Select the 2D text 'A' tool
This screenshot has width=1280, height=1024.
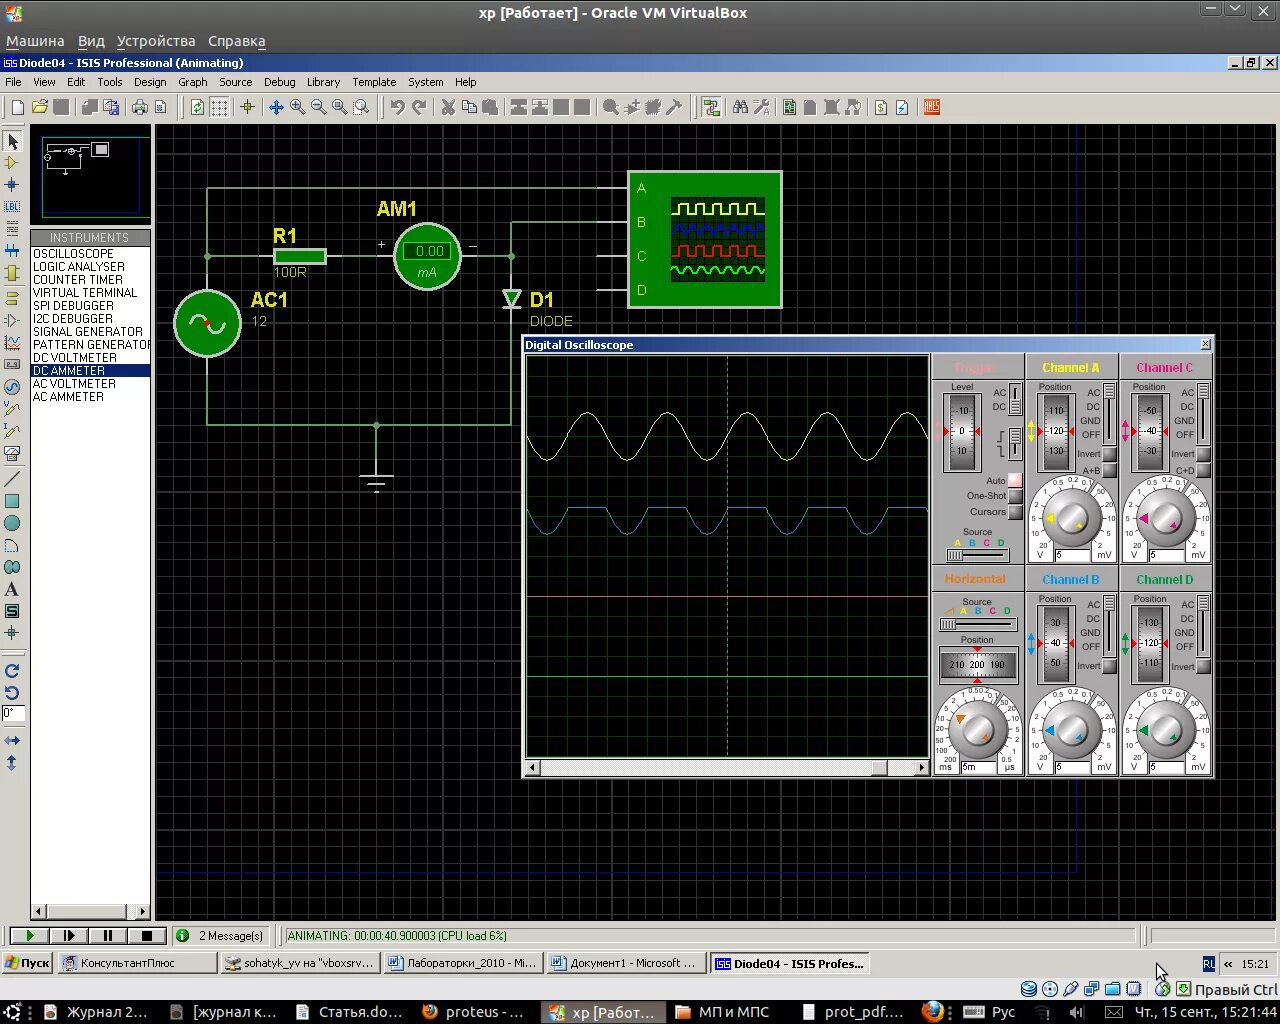pos(12,589)
